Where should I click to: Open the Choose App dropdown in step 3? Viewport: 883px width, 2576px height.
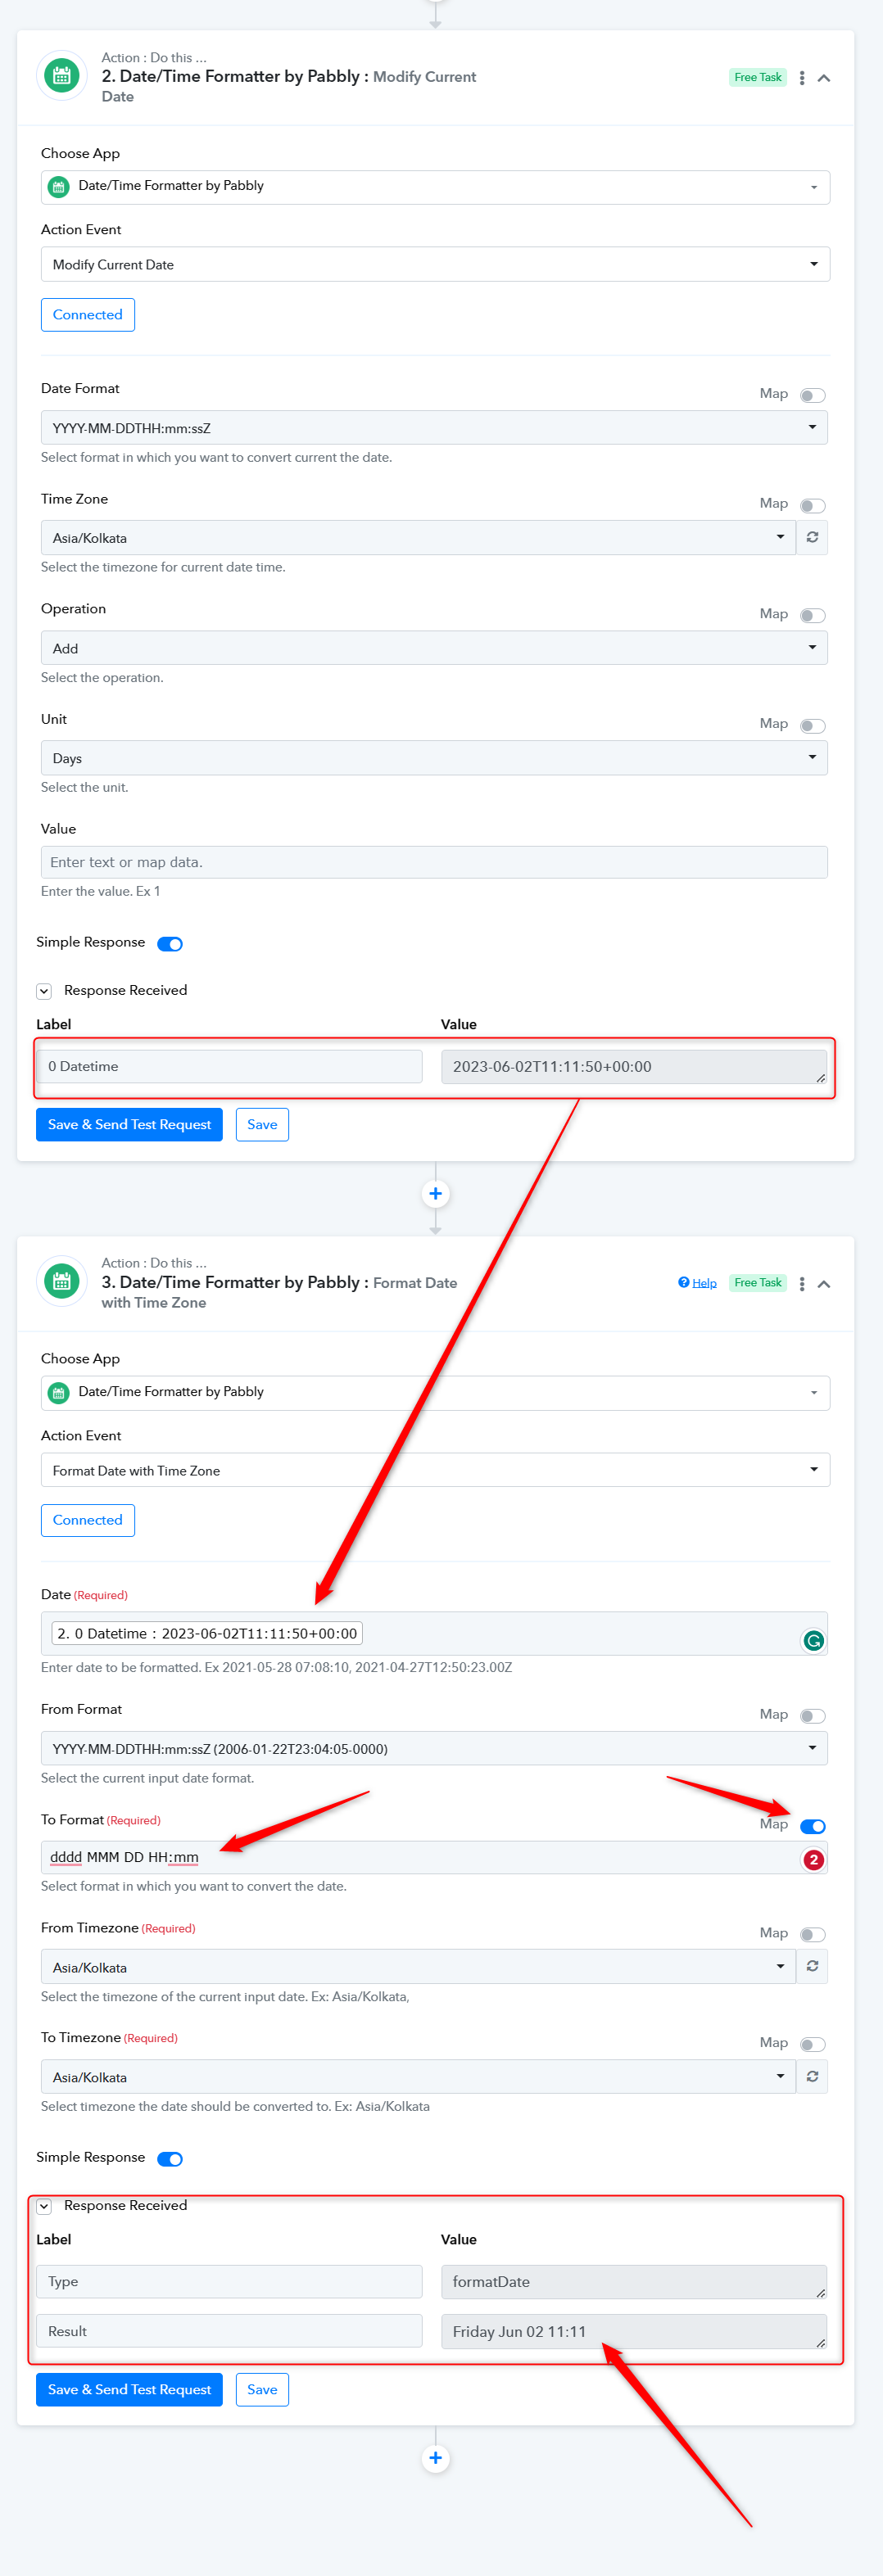pyautogui.click(x=435, y=1393)
